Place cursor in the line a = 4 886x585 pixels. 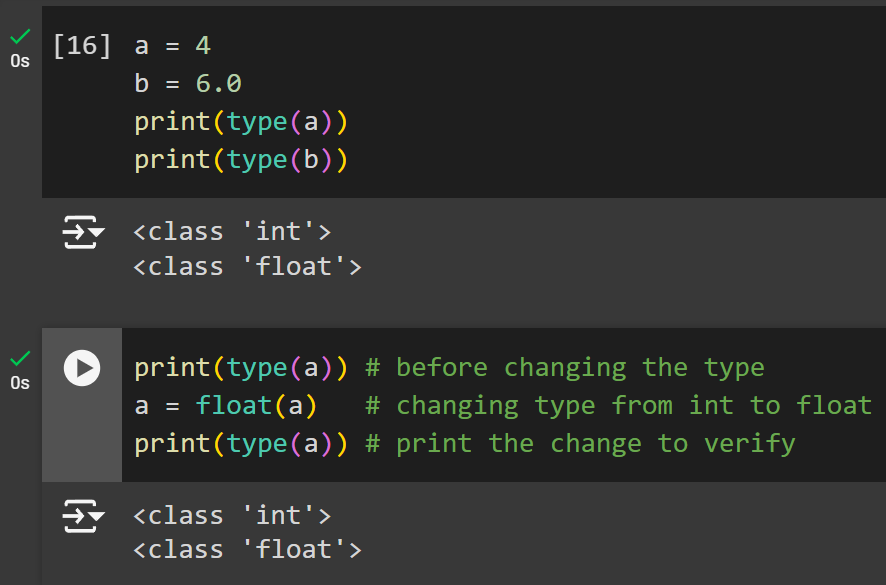click(x=173, y=46)
